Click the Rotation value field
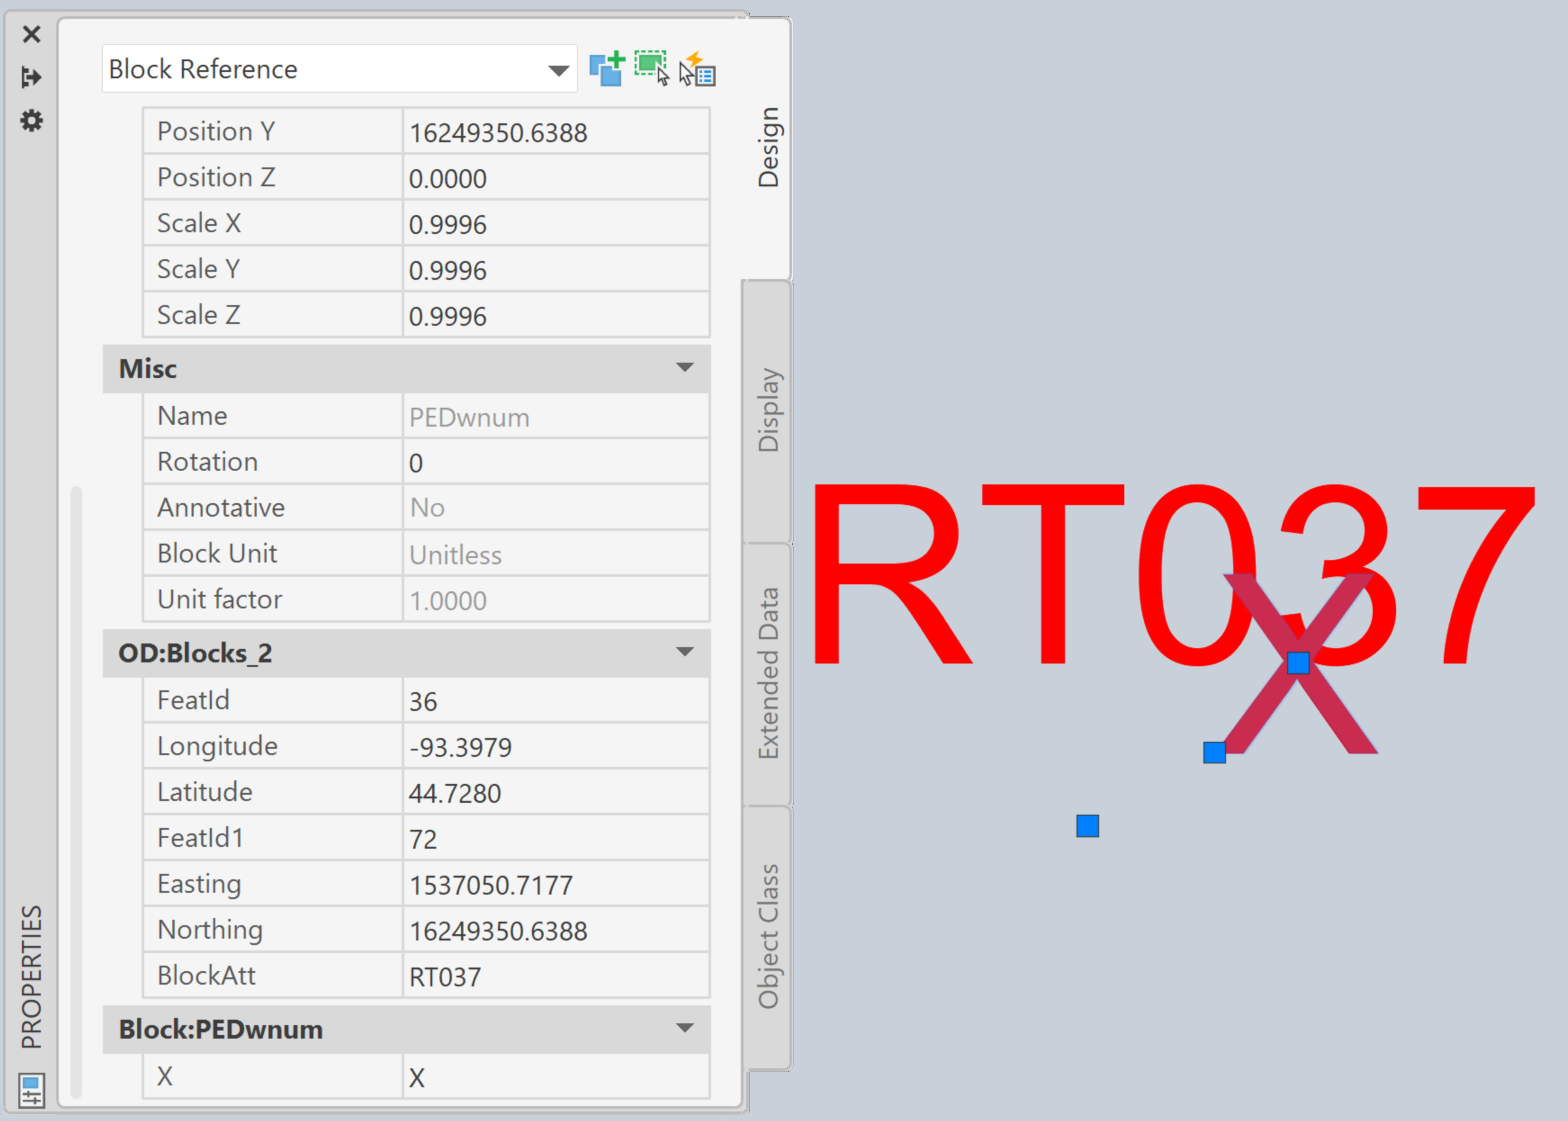 click(x=556, y=462)
